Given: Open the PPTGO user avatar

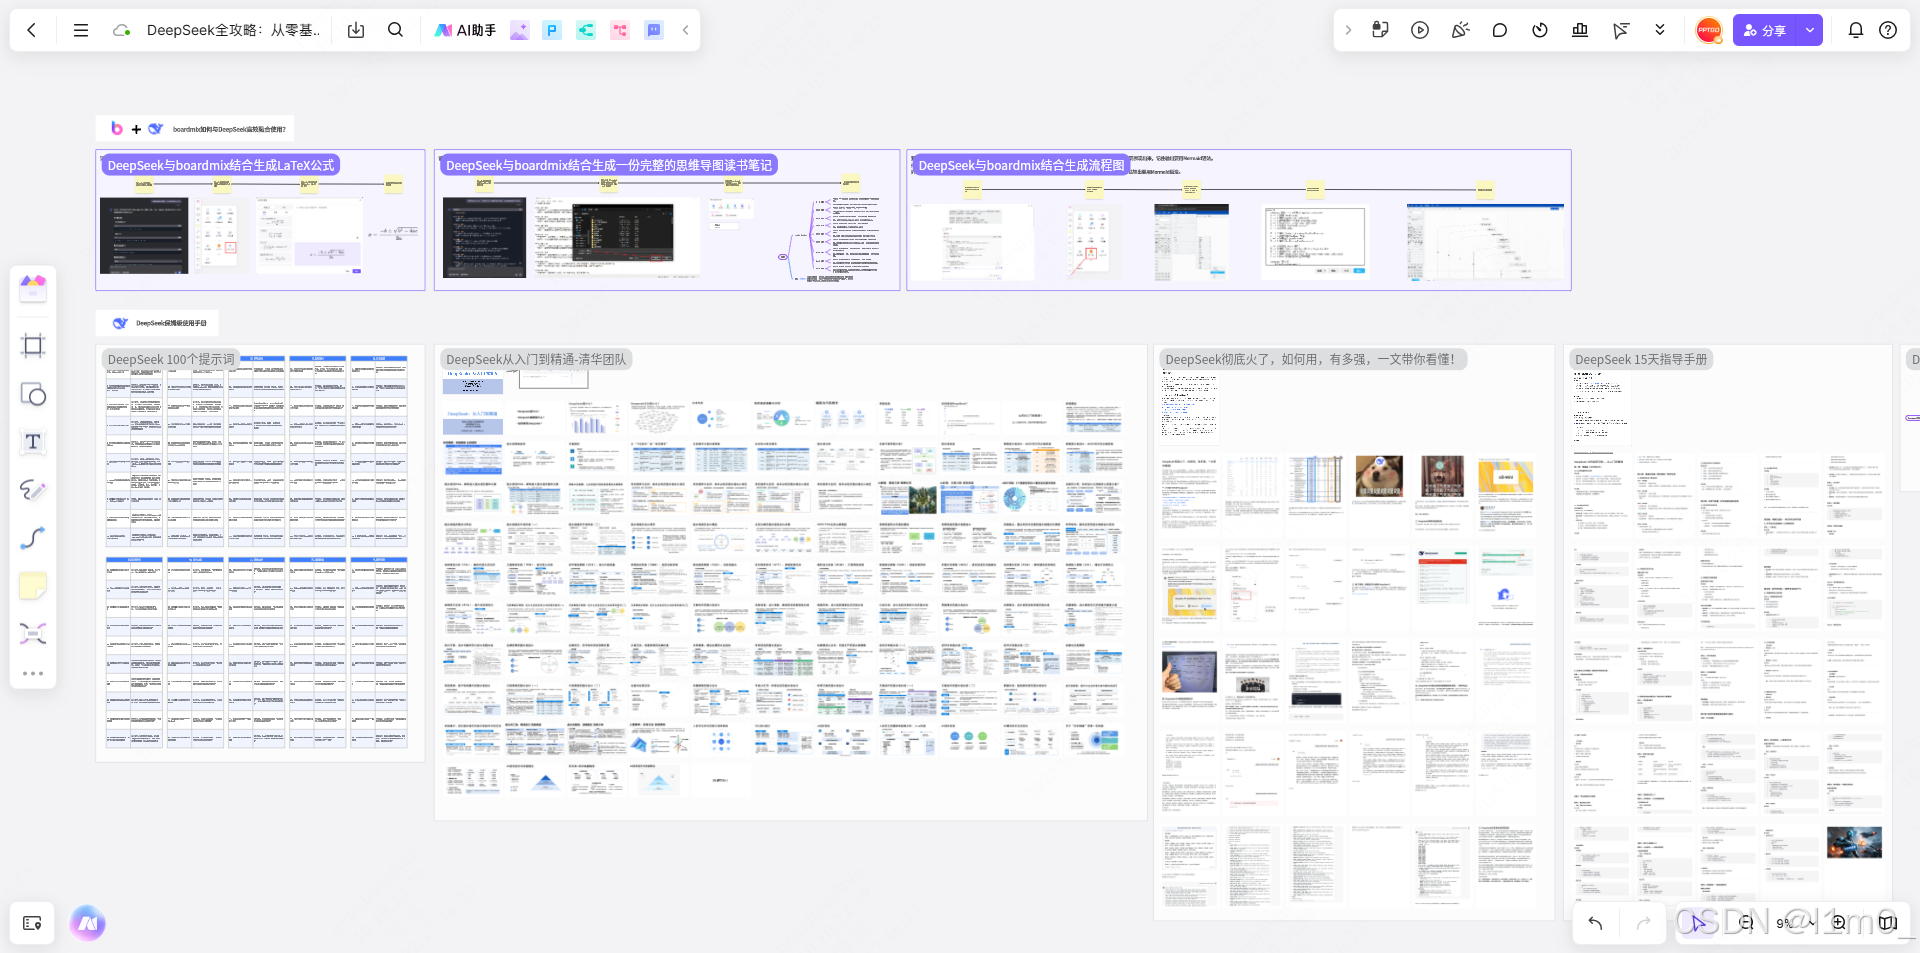Looking at the screenshot, I should tap(1709, 30).
